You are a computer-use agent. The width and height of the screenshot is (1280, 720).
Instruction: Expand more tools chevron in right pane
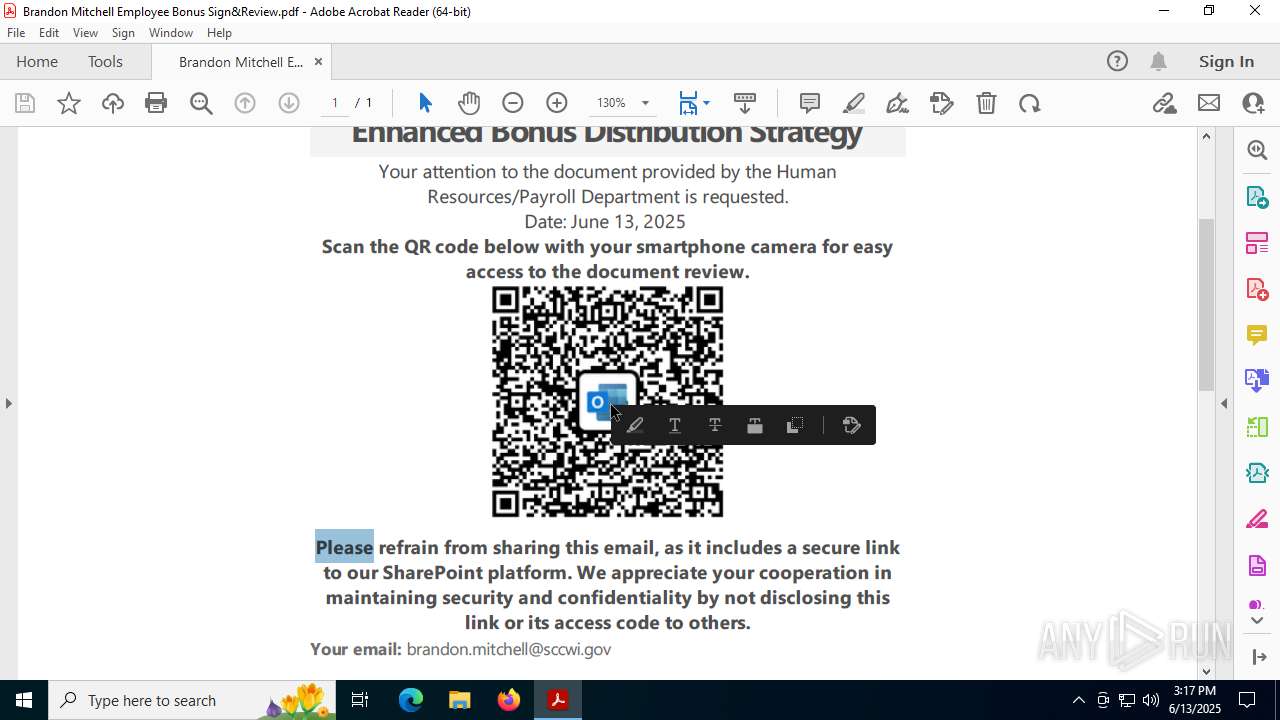point(1257,621)
